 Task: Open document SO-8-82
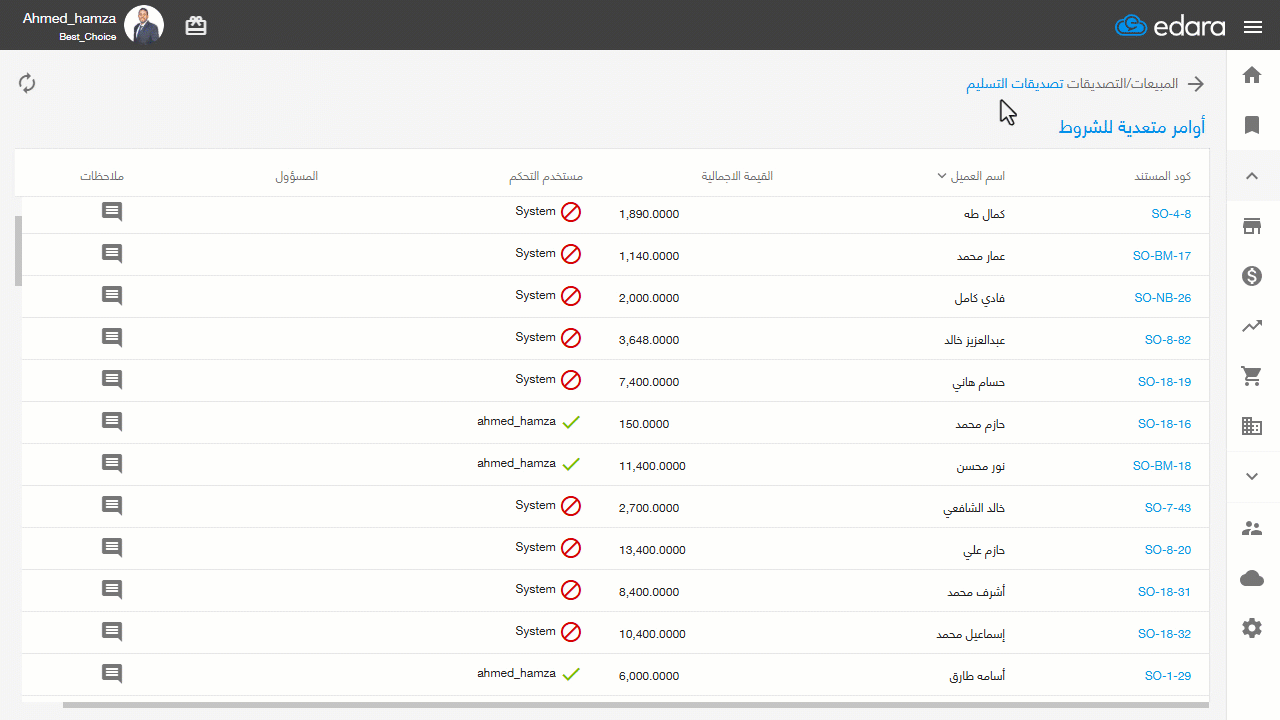[1168, 340]
